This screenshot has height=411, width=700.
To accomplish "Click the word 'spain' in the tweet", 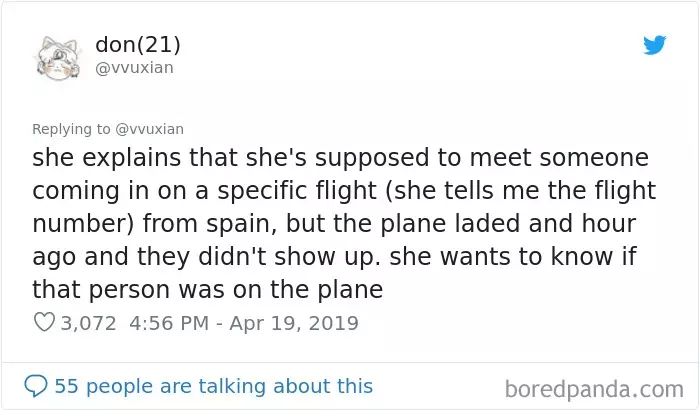I will pyautogui.click(x=241, y=224).
